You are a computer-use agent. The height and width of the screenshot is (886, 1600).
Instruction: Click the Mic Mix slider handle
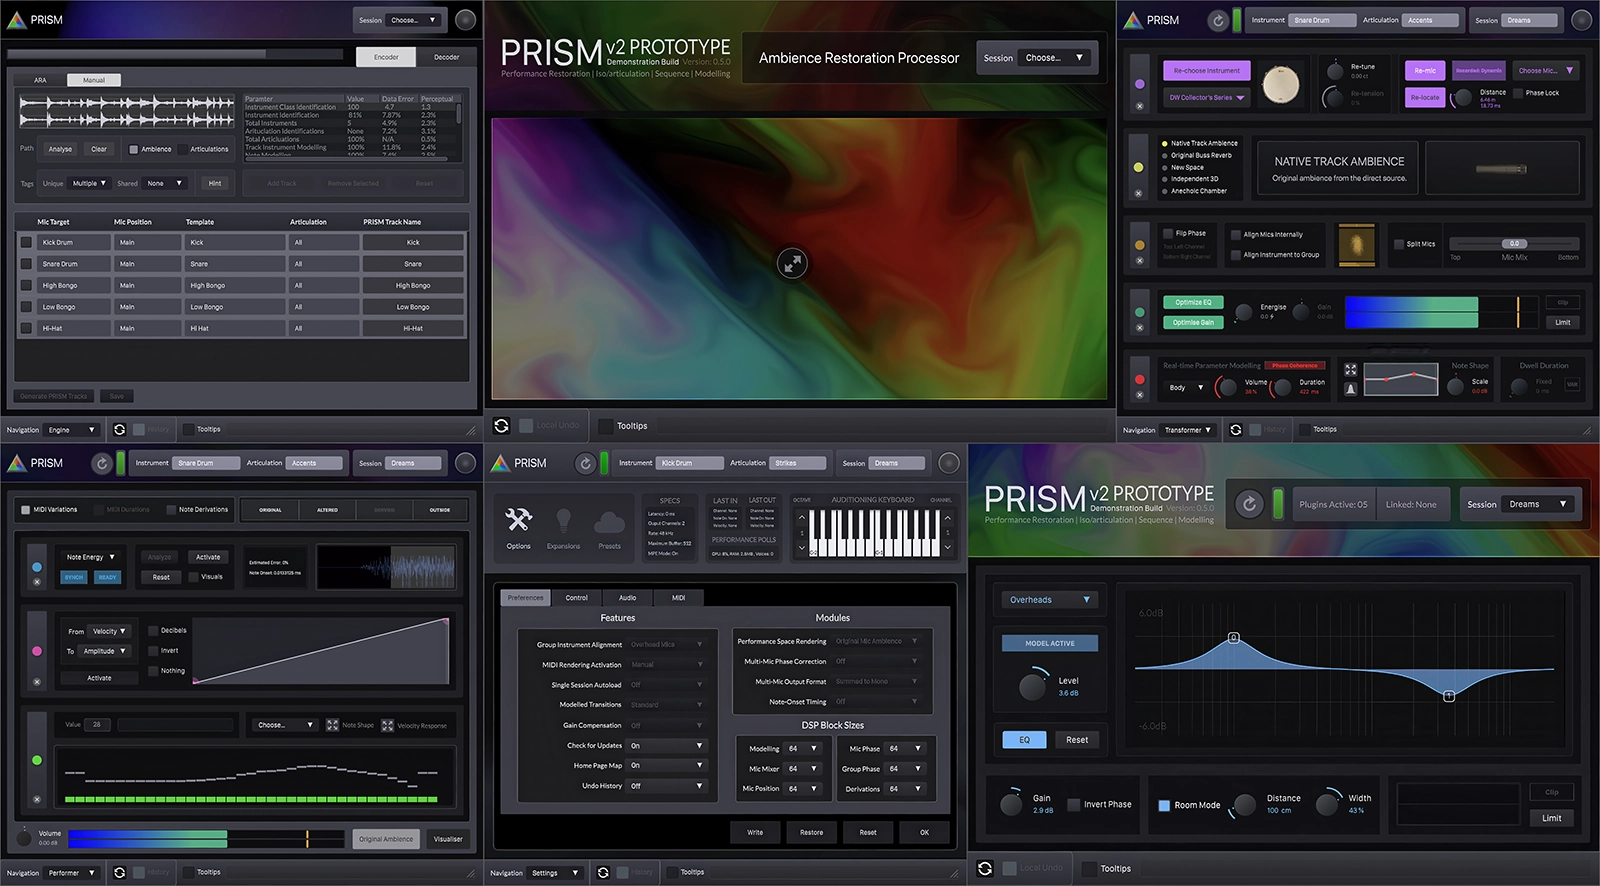pos(1514,243)
